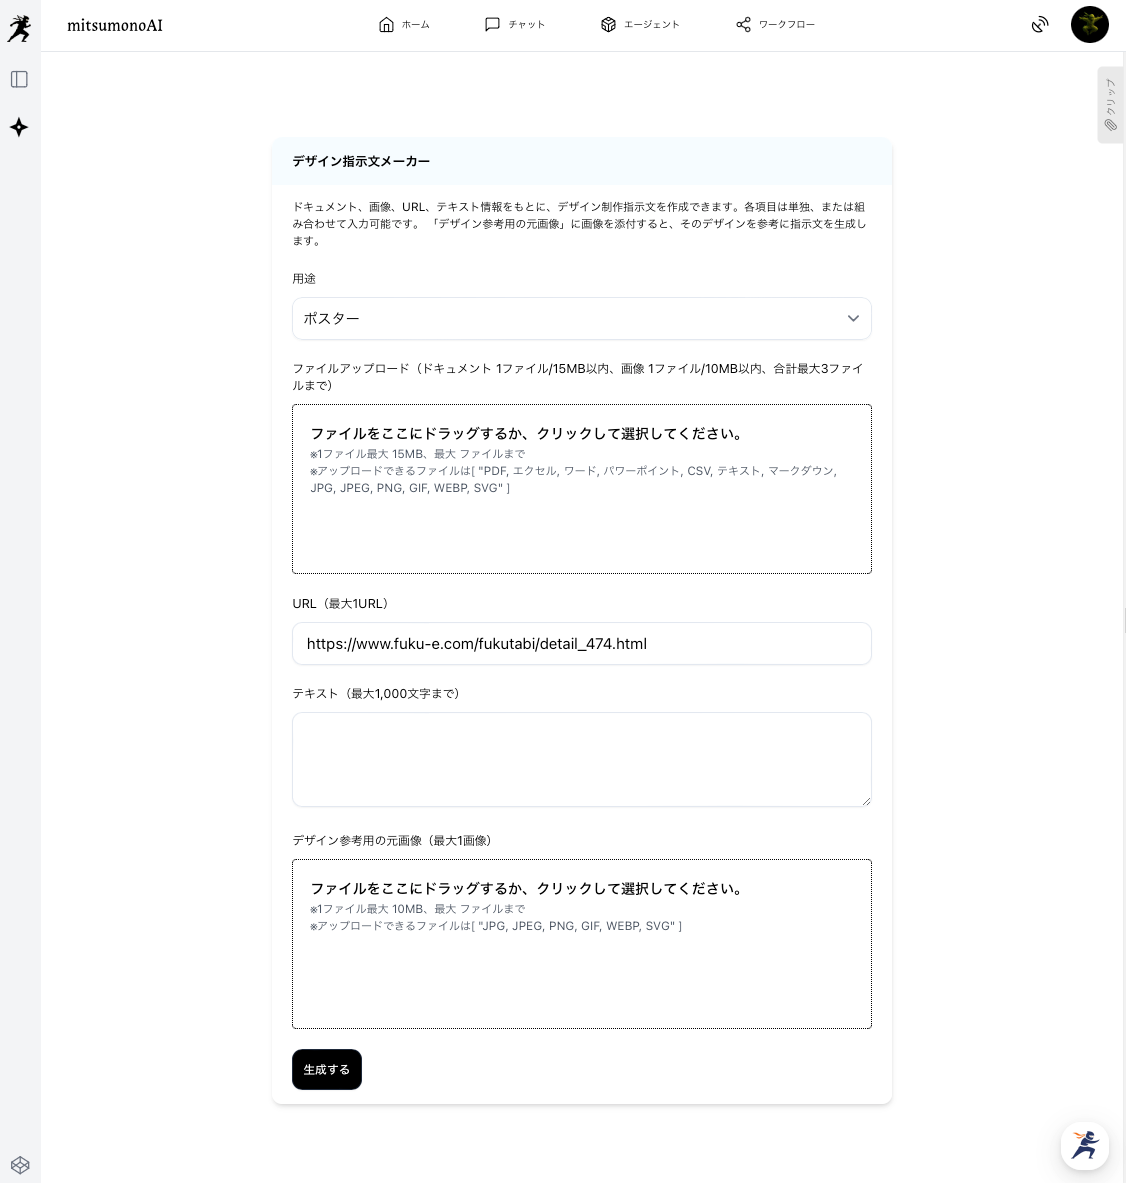Switch to エージェント tab
The width and height of the screenshot is (1126, 1183).
pos(640,25)
